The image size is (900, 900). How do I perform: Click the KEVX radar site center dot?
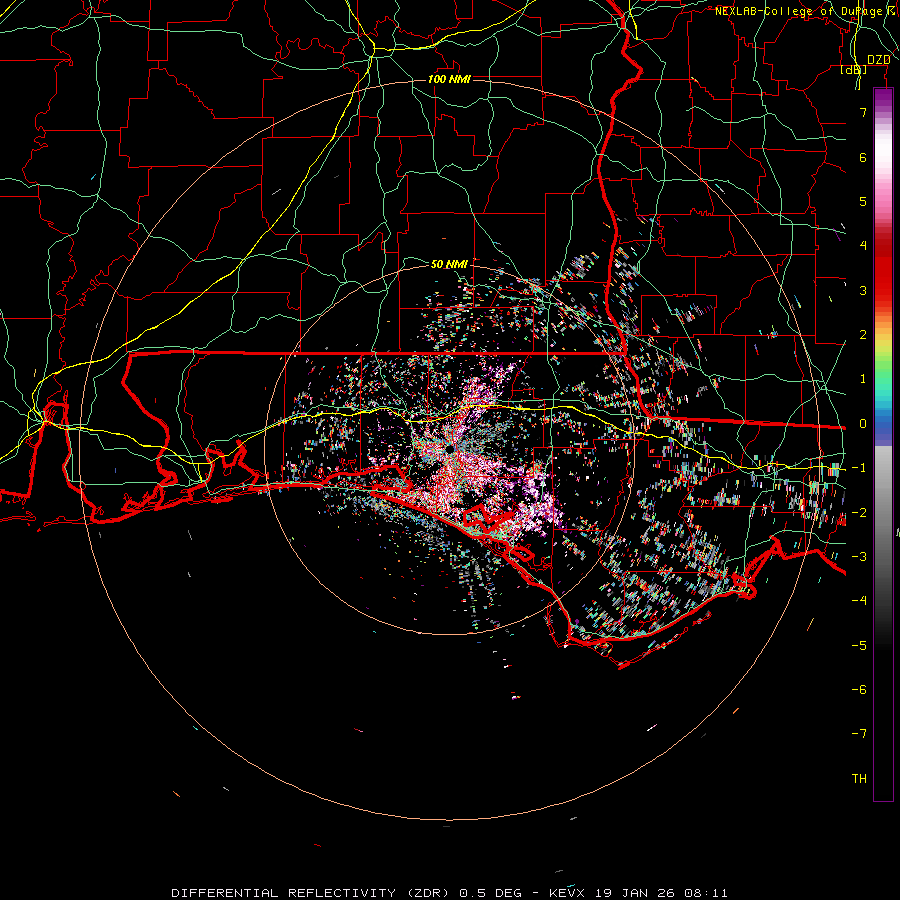point(449,448)
